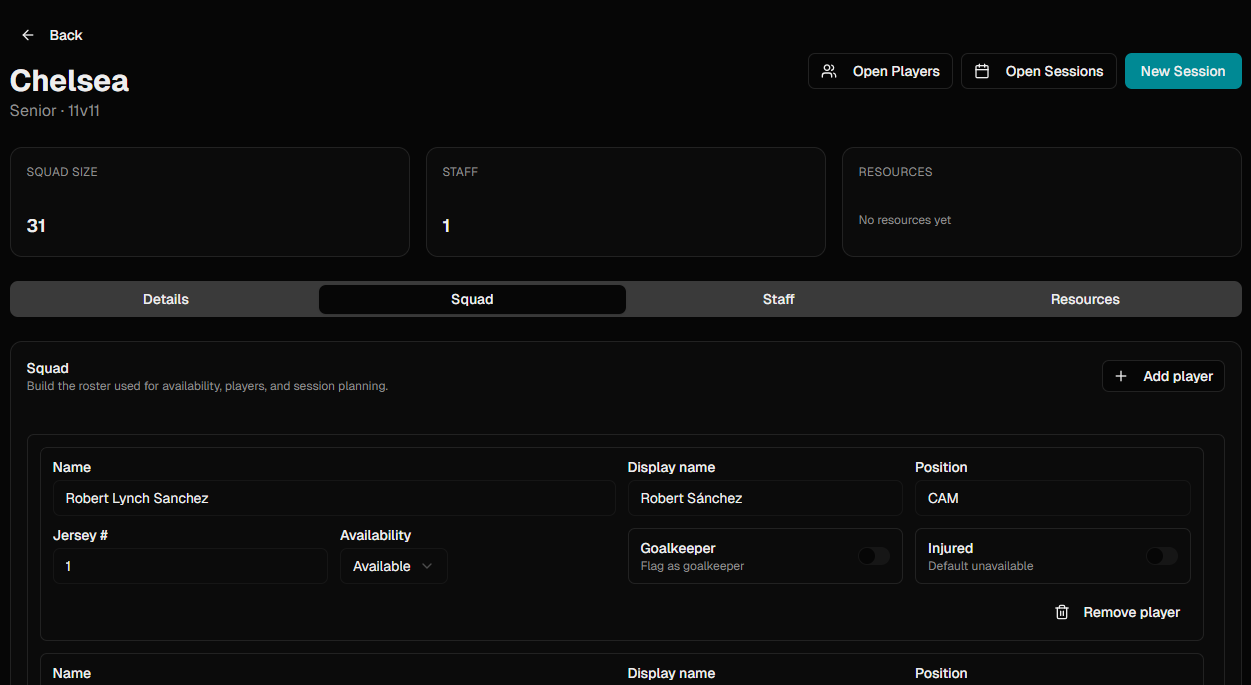Image resolution: width=1251 pixels, height=685 pixels.
Task: Click the plus icon beside Add player
Action: click(1121, 376)
